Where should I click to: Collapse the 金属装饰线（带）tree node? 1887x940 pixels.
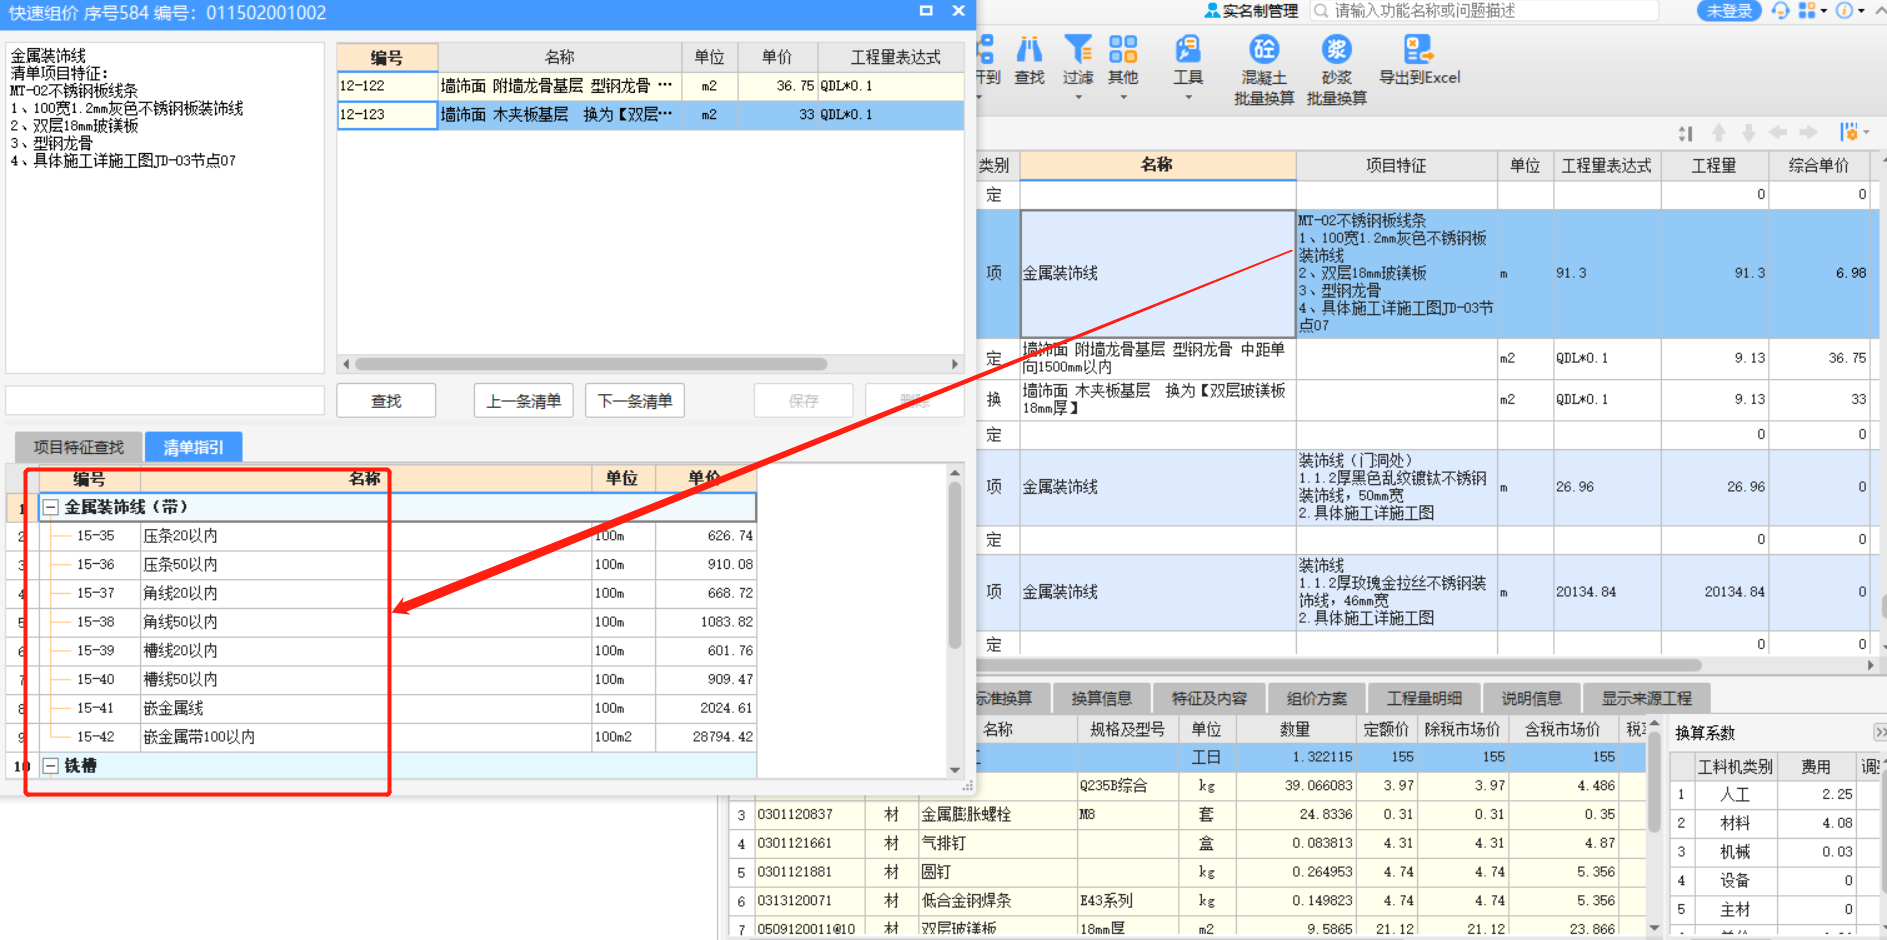(x=50, y=507)
